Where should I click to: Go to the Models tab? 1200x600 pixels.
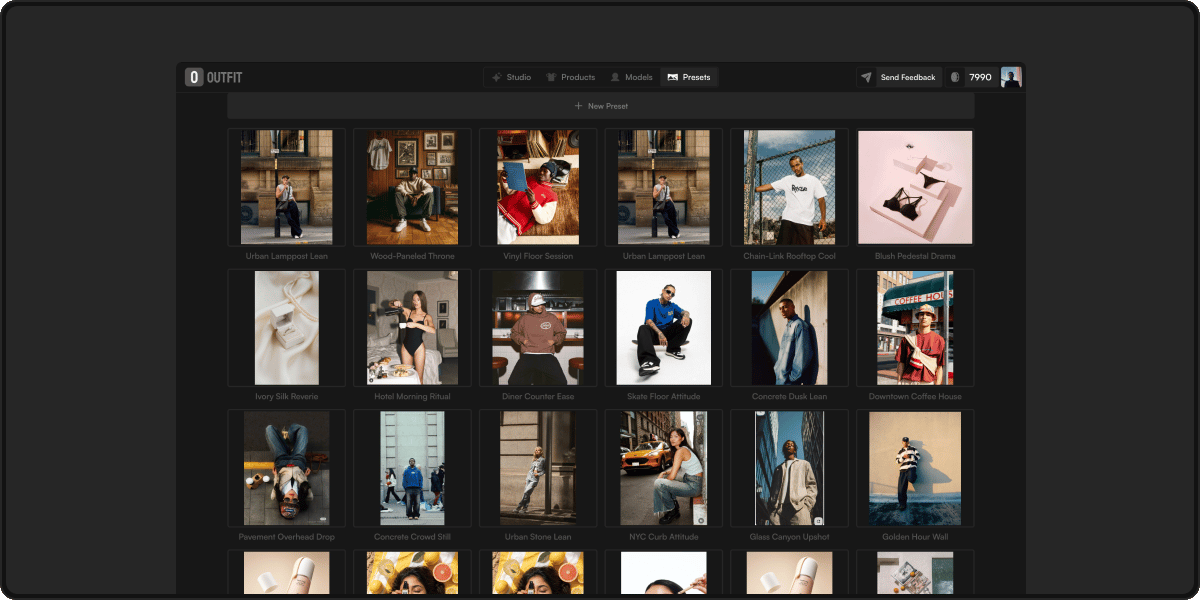tap(631, 77)
